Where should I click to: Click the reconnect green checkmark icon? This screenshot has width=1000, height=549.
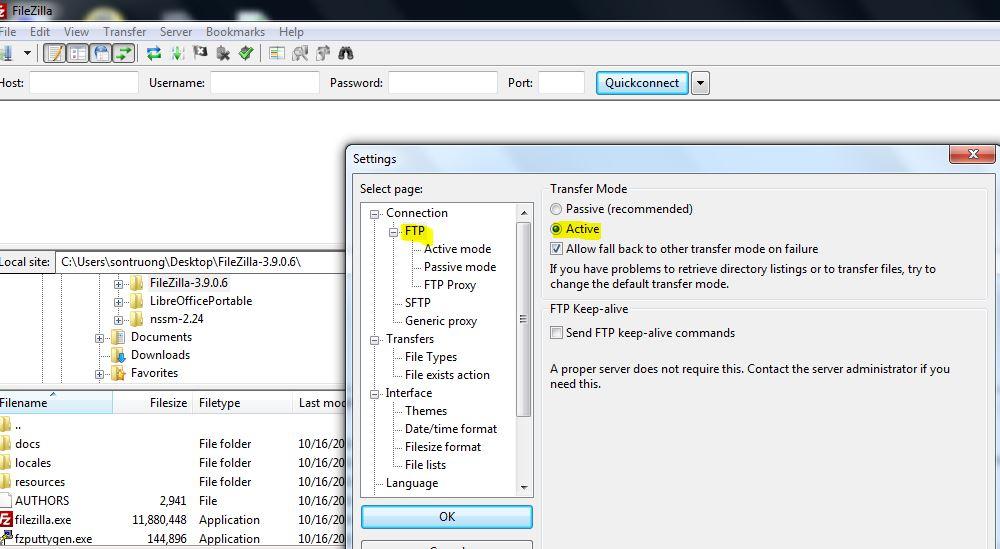[x=246, y=53]
